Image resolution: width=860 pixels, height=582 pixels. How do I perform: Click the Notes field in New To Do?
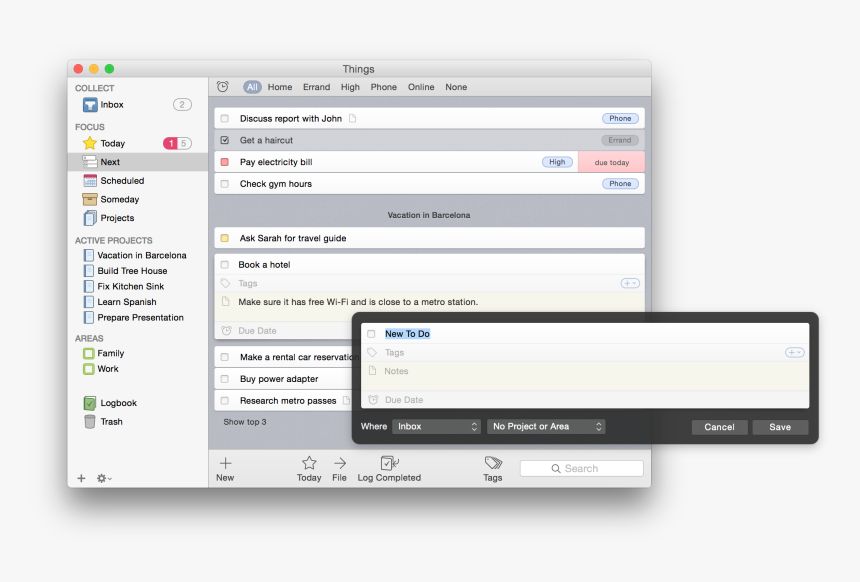[585, 376]
